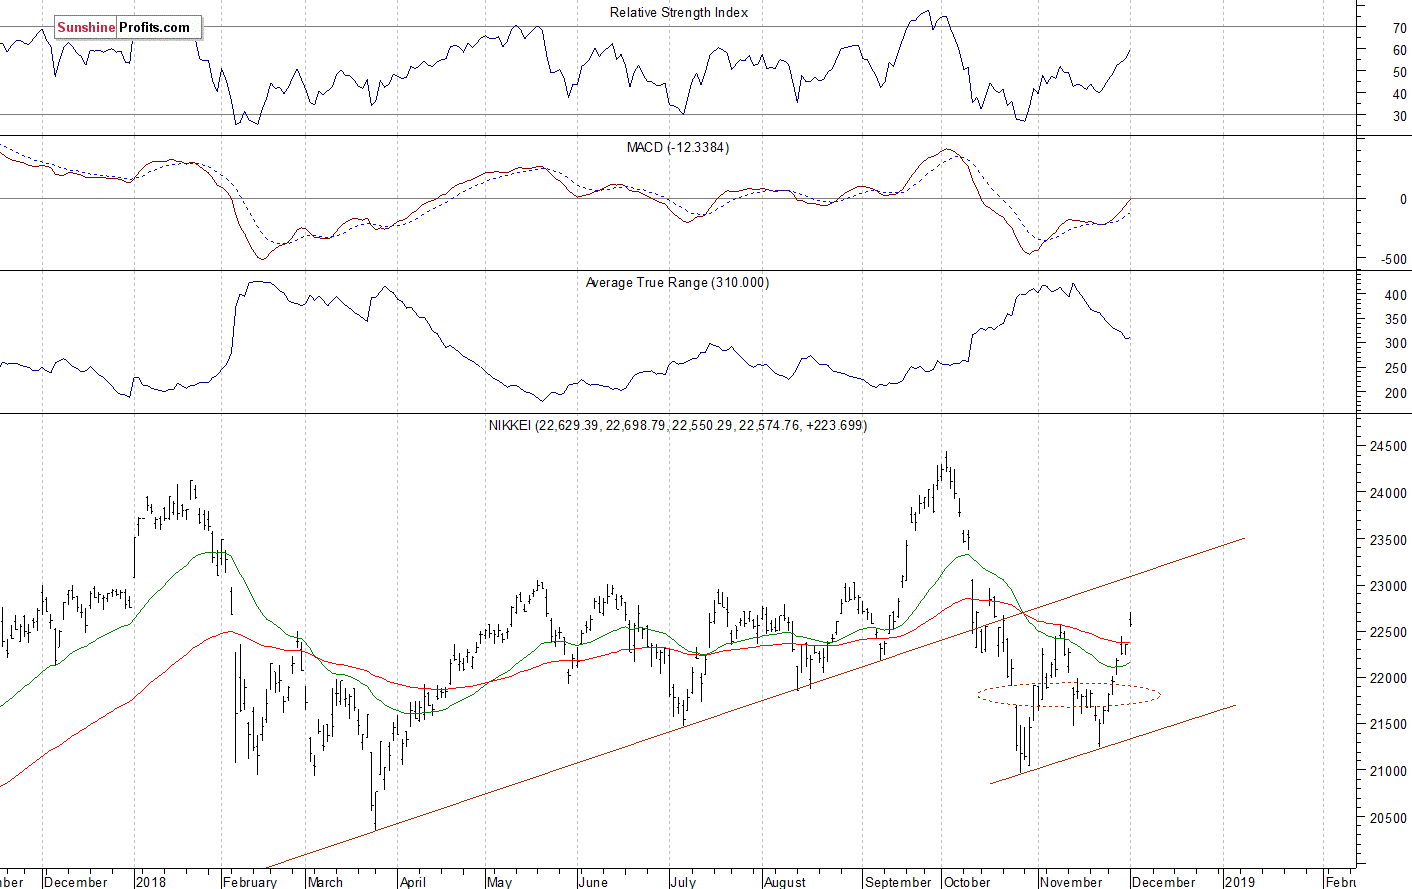The height and width of the screenshot is (889, 1412).
Task: Click the June date label
Action: 593,882
